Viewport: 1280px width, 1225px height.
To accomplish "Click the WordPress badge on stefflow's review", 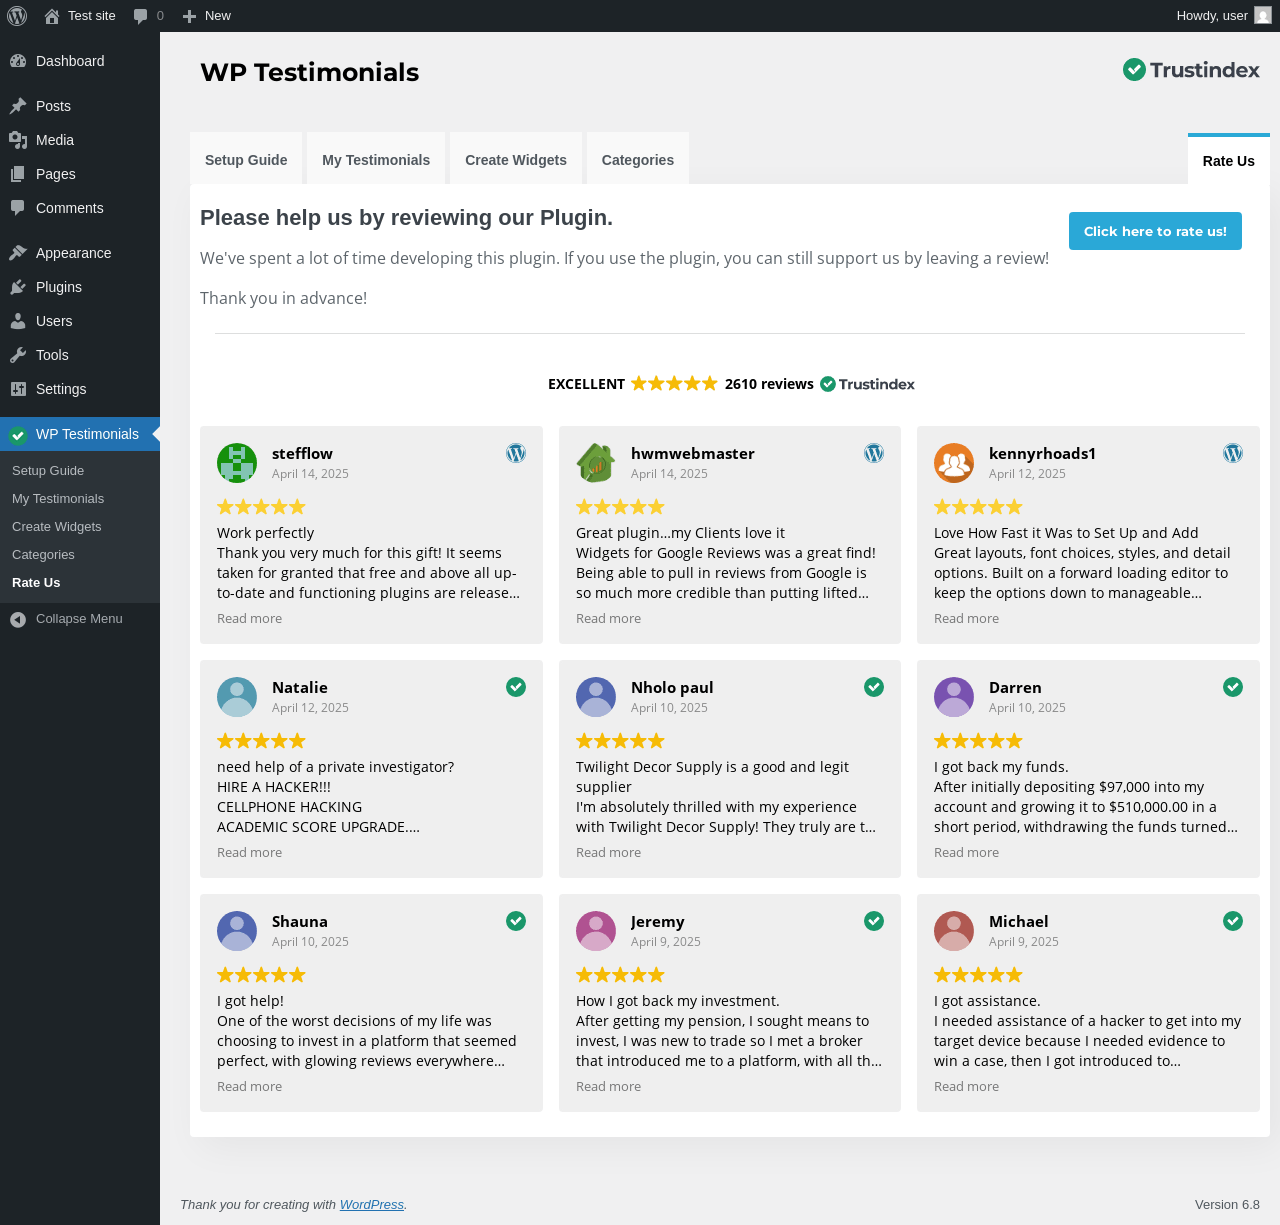I will 516,453.
